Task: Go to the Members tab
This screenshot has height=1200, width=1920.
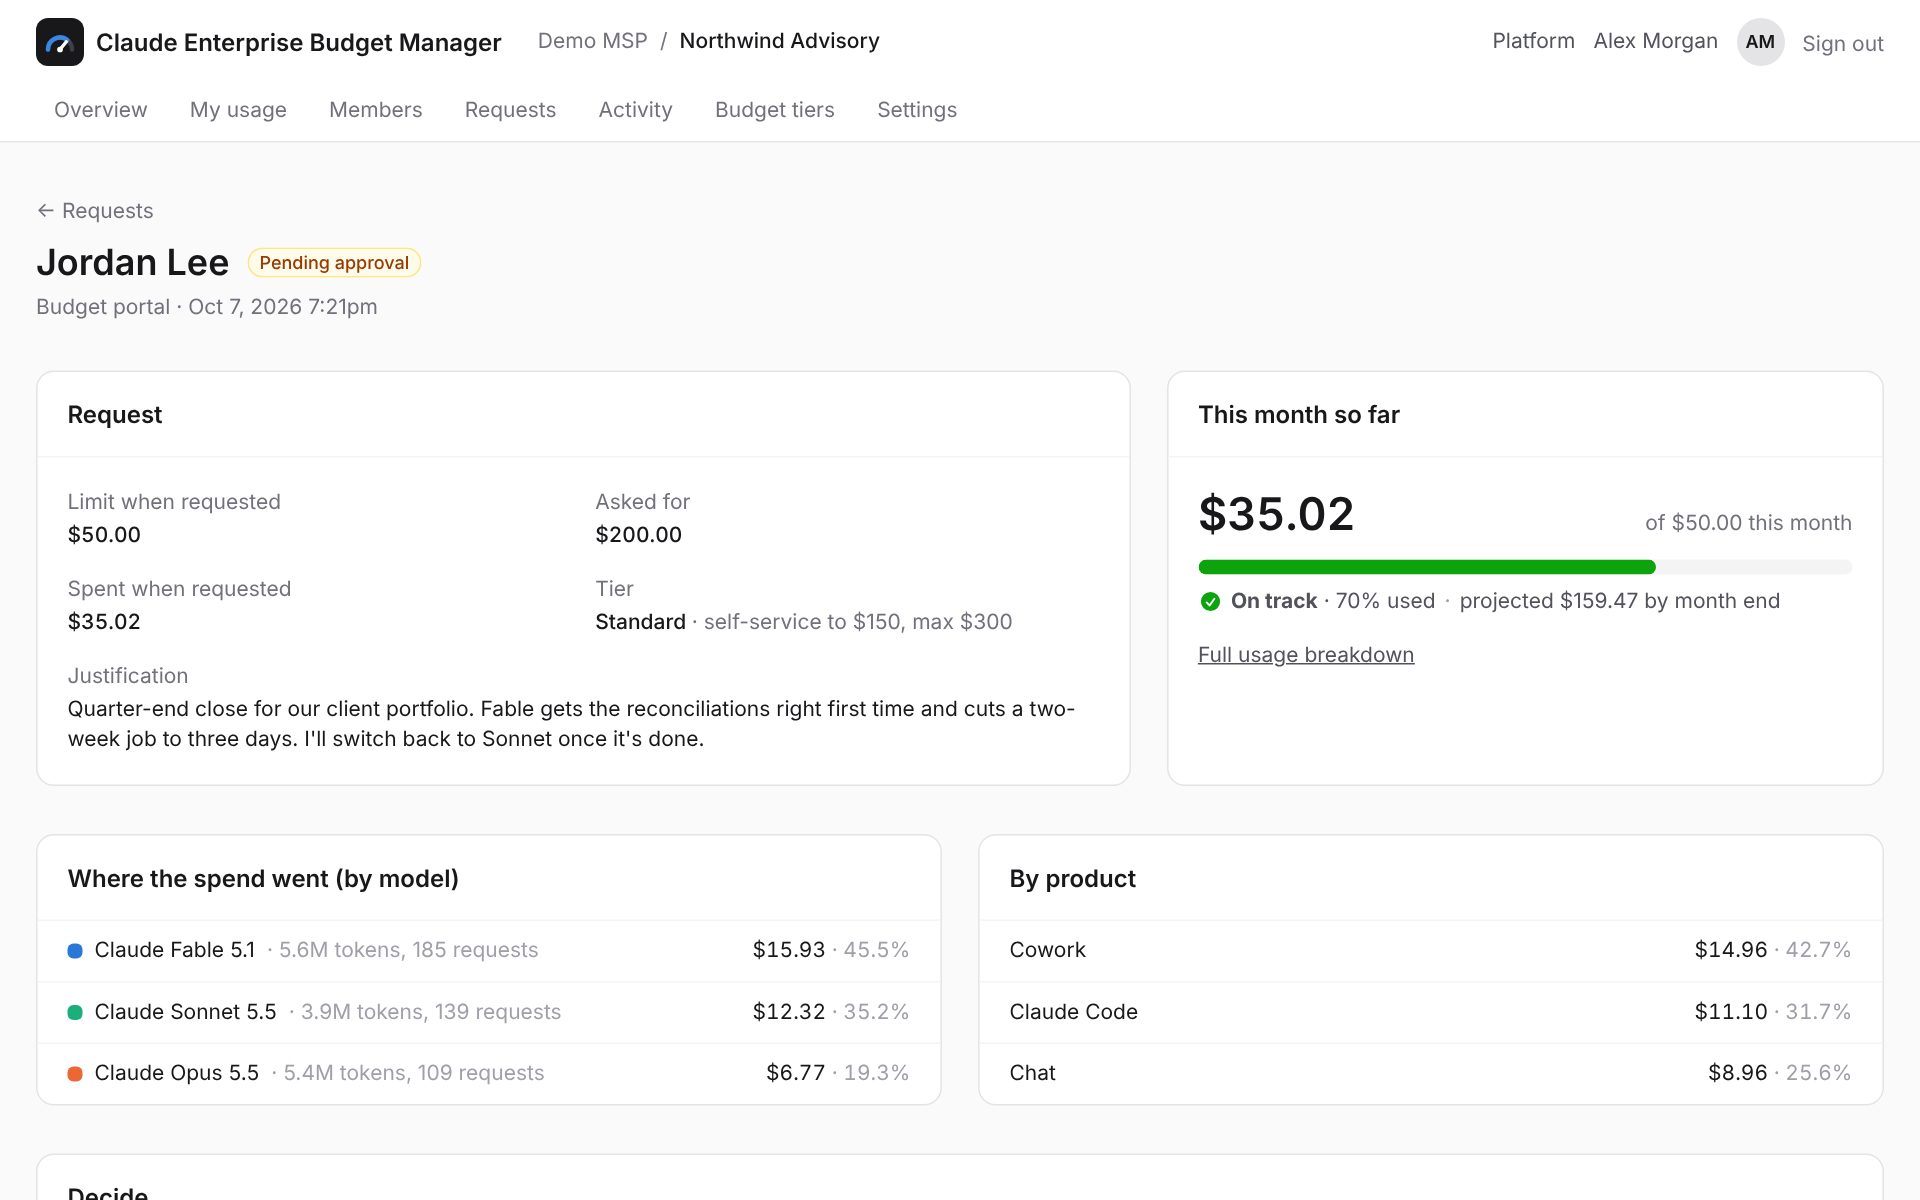Action: (x=376, y=110)
